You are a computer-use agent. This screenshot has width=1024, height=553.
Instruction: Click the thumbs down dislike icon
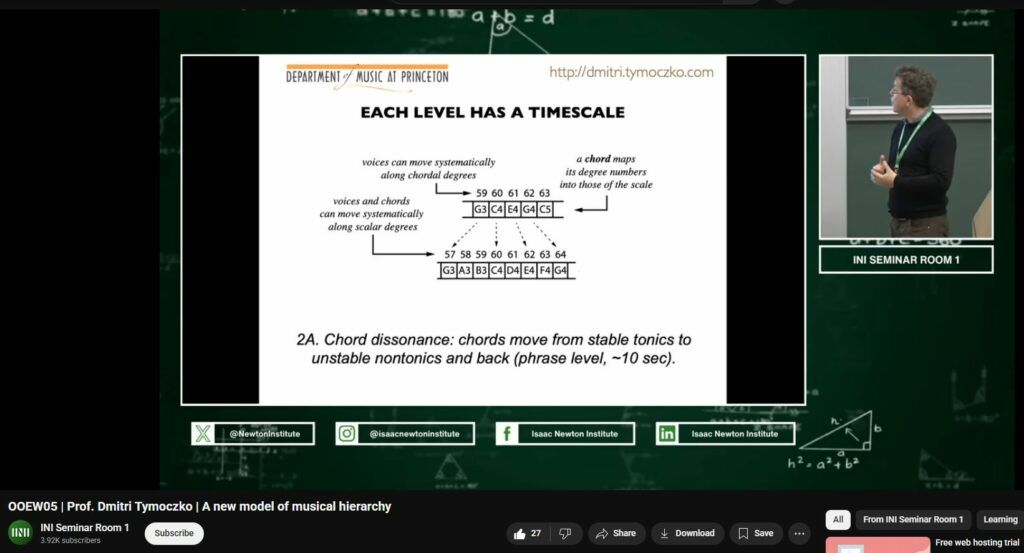tap(565, 533)
